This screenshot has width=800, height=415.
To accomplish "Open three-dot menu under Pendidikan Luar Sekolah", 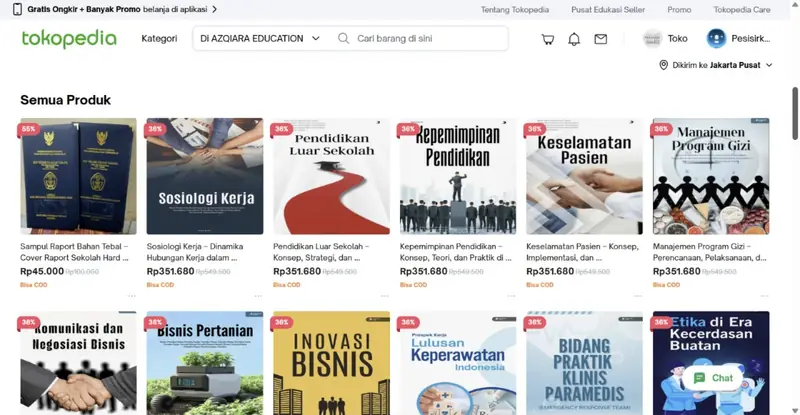I will [x=385, y=296].
